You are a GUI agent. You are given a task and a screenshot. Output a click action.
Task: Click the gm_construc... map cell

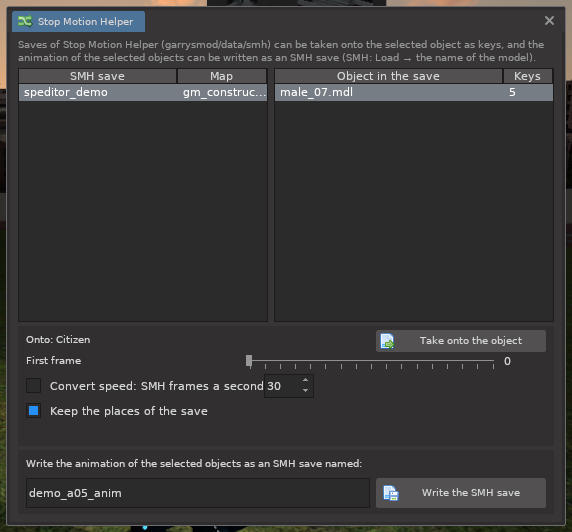coord(224,92)
